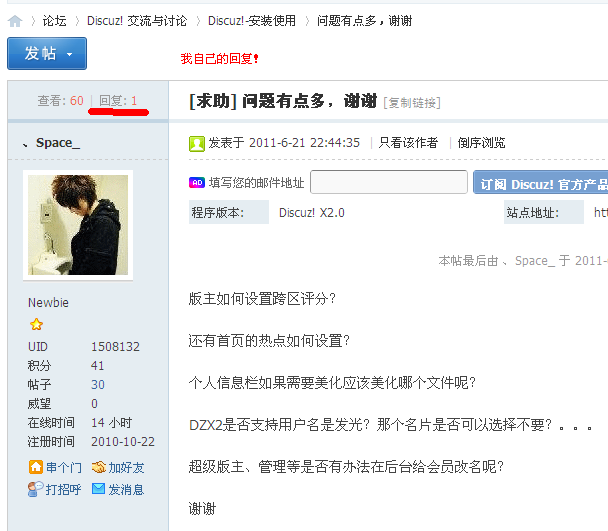Viewport: 608px width, 531px height.
Task: Click the 打招呼 greeting icon
Action: click(x=35, y=489)
